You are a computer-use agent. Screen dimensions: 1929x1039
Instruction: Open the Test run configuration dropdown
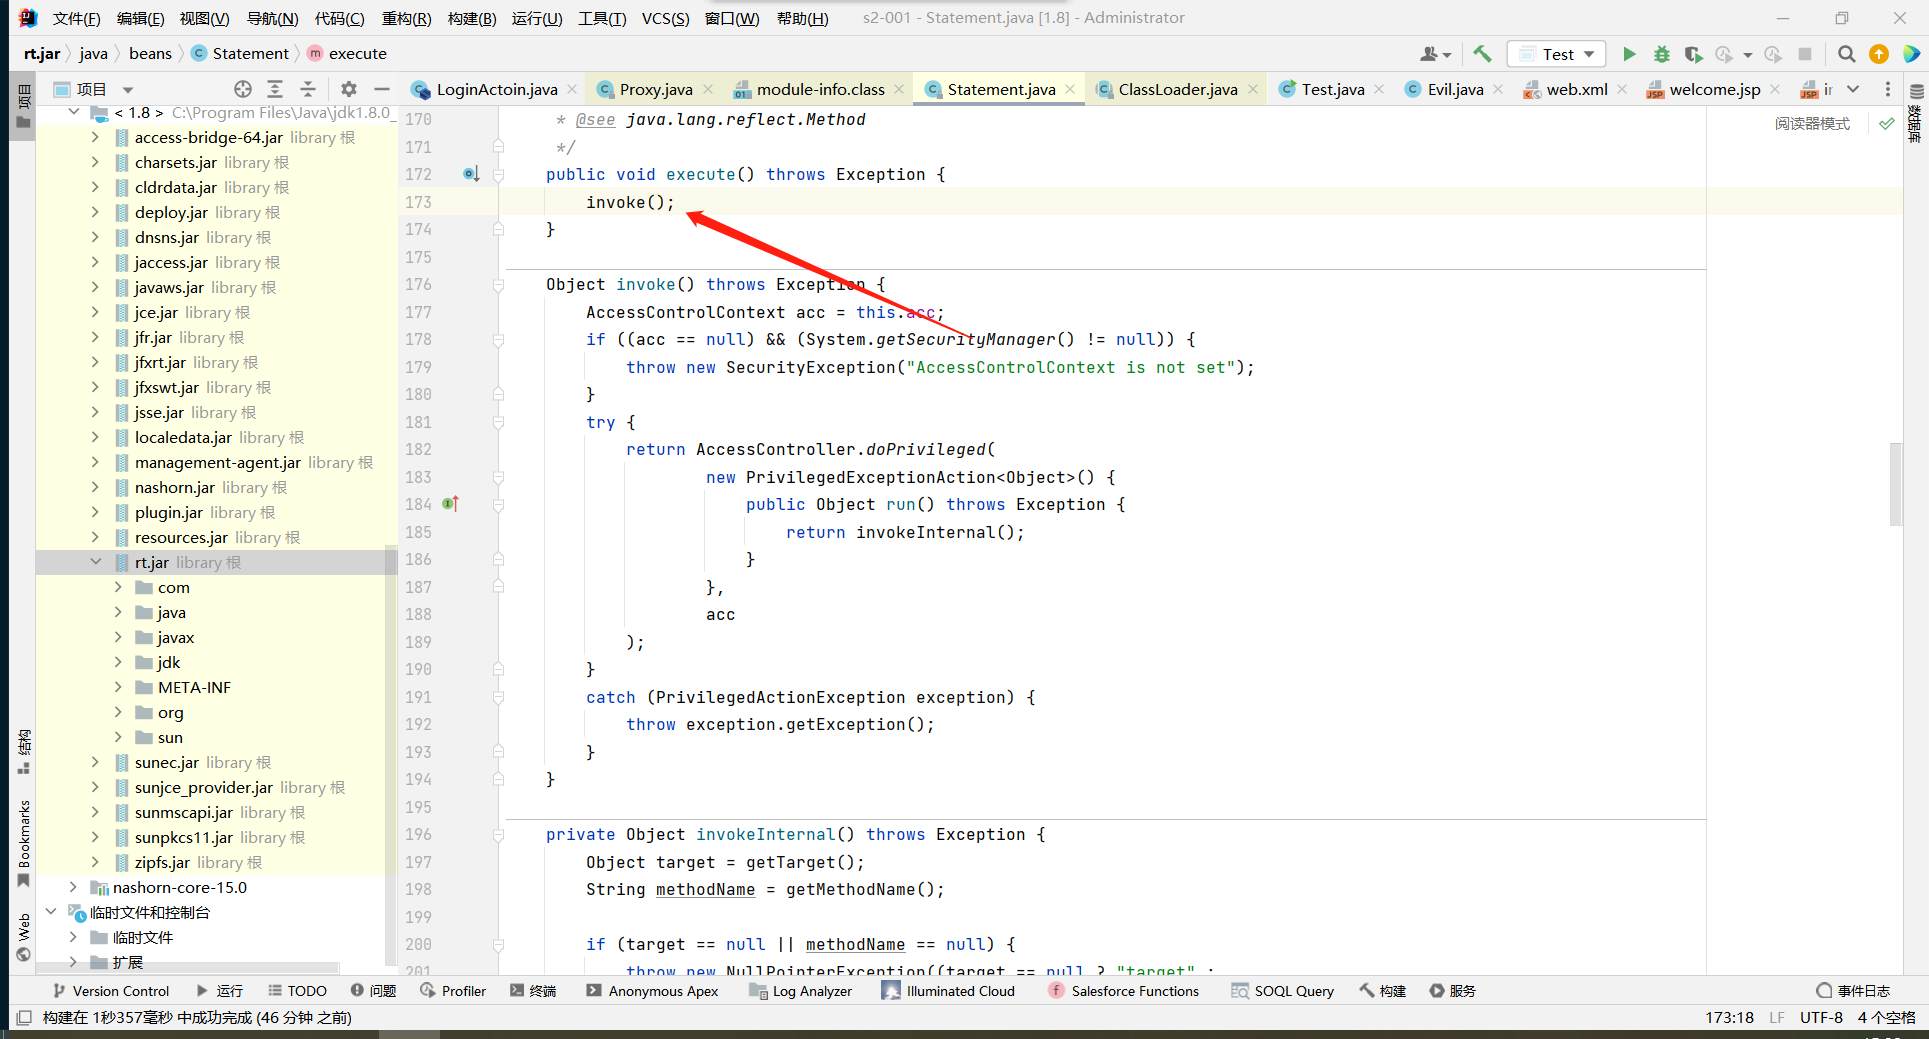coord(1557,54)
